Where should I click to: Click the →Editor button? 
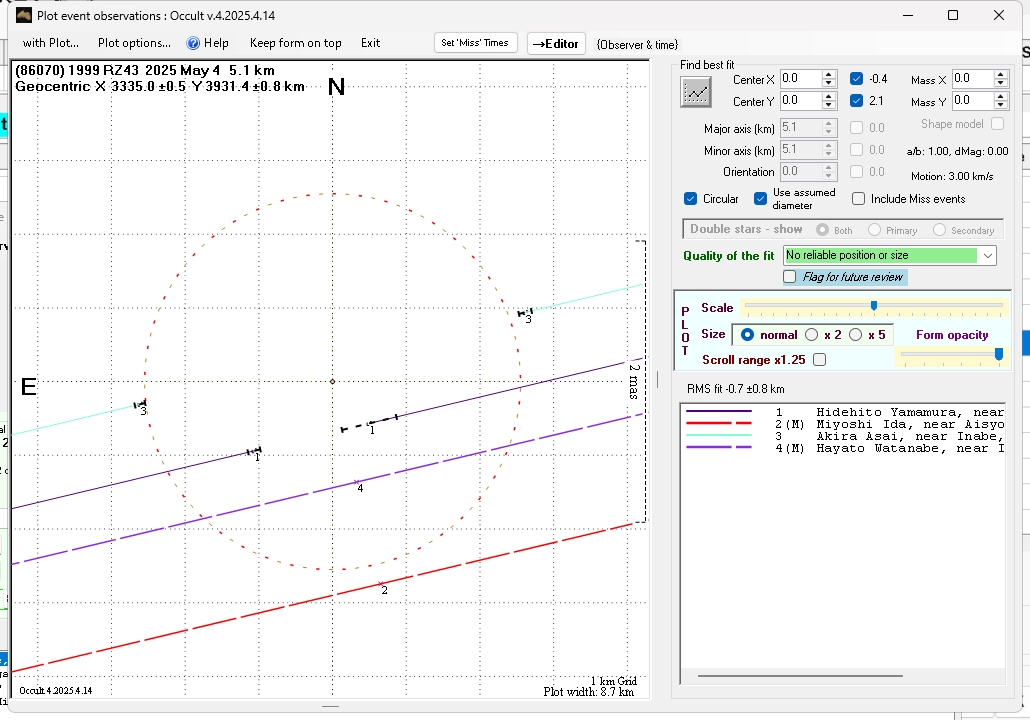click(555, 43)
